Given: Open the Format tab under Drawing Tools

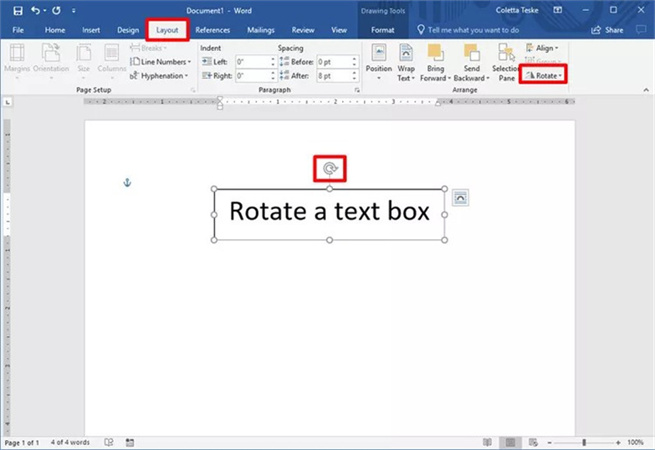Looking at the screenshot, I should pyautogui.click(x=382, y=30).
